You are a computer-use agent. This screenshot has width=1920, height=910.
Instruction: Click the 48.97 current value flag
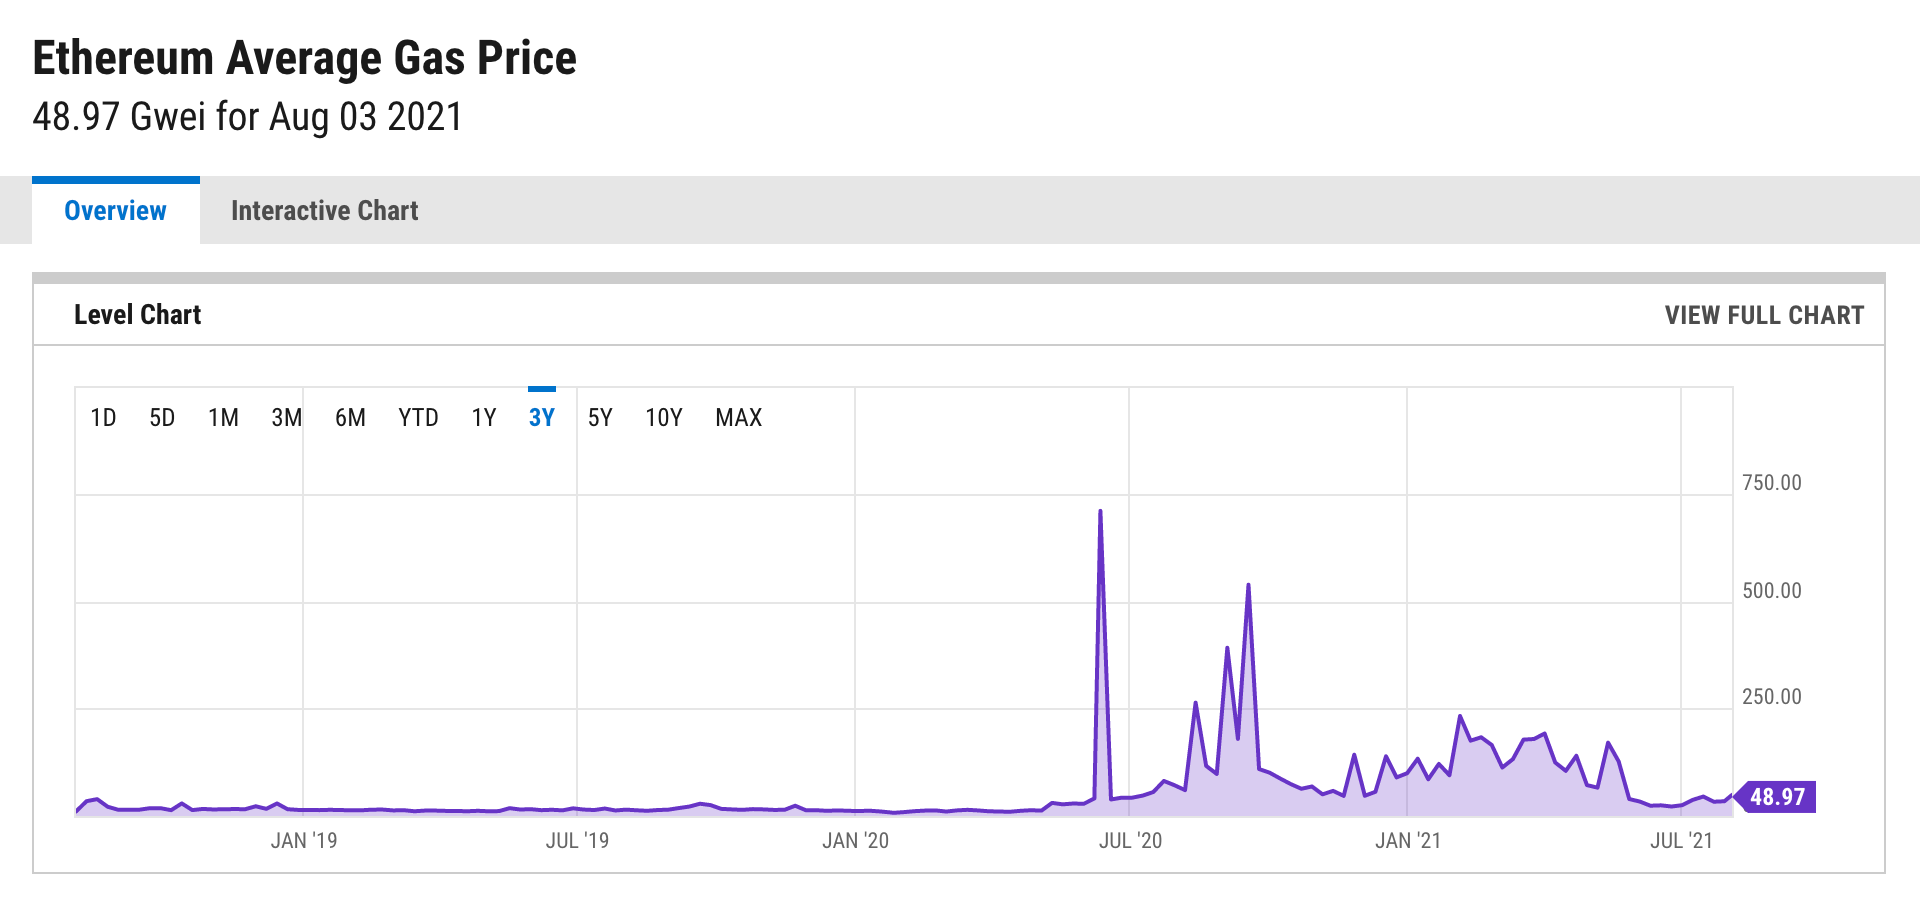point(1777,797)
